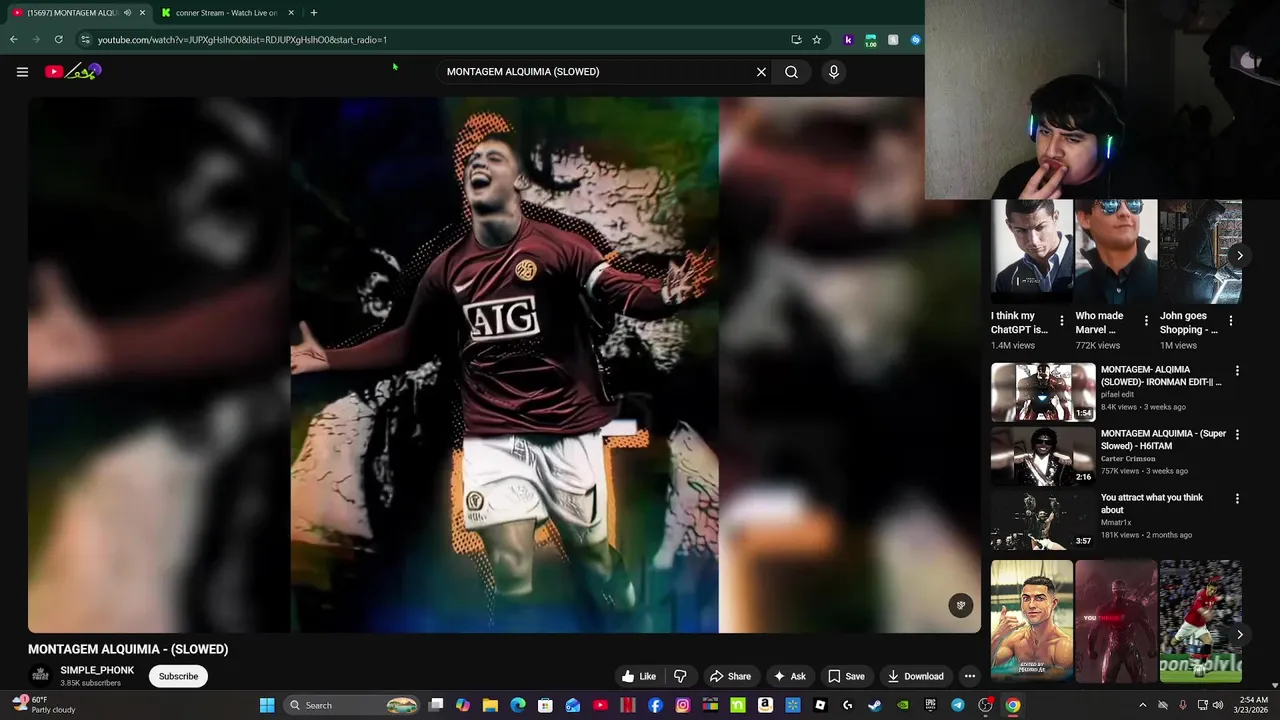The height and width of the screenshot is (720, 1280).
Task: Open options for 'I think my ChatGPT' short
Action: 1062,321
